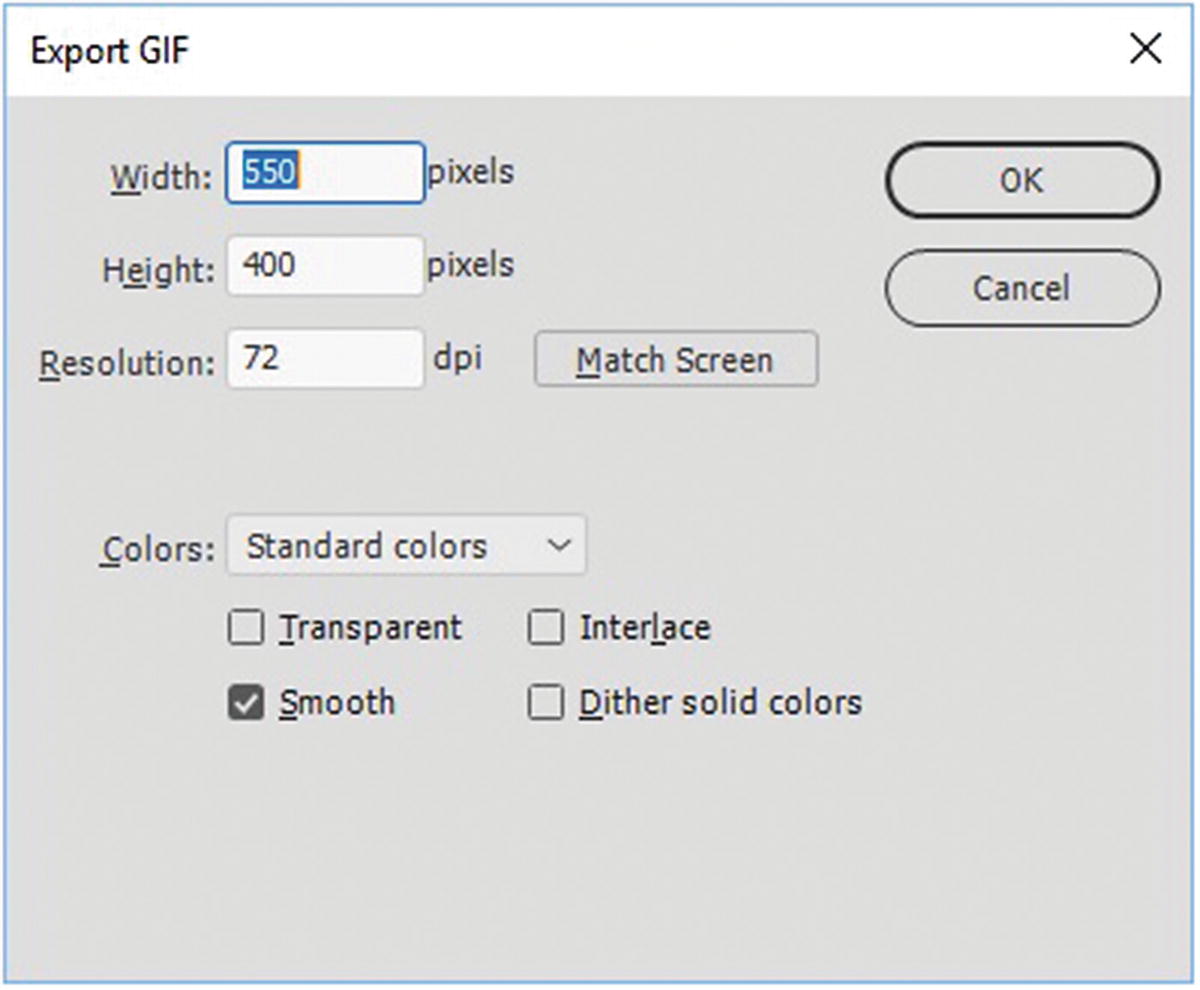Click the Match Screen button
1200x990 pixels.
click(x=676, y=360)
